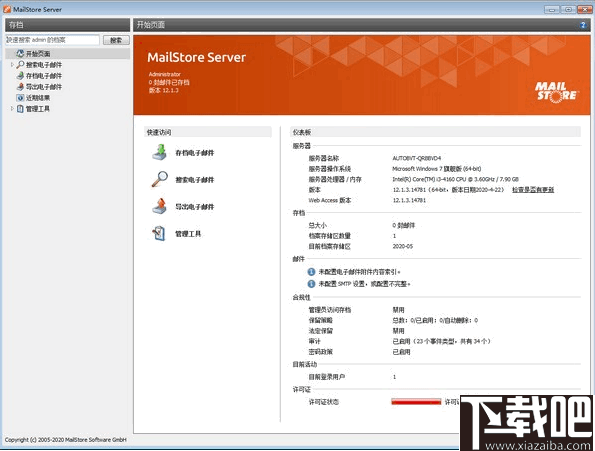
Task: Click the Administrator label in the orange banner
Action: click(x=165, y=74)
